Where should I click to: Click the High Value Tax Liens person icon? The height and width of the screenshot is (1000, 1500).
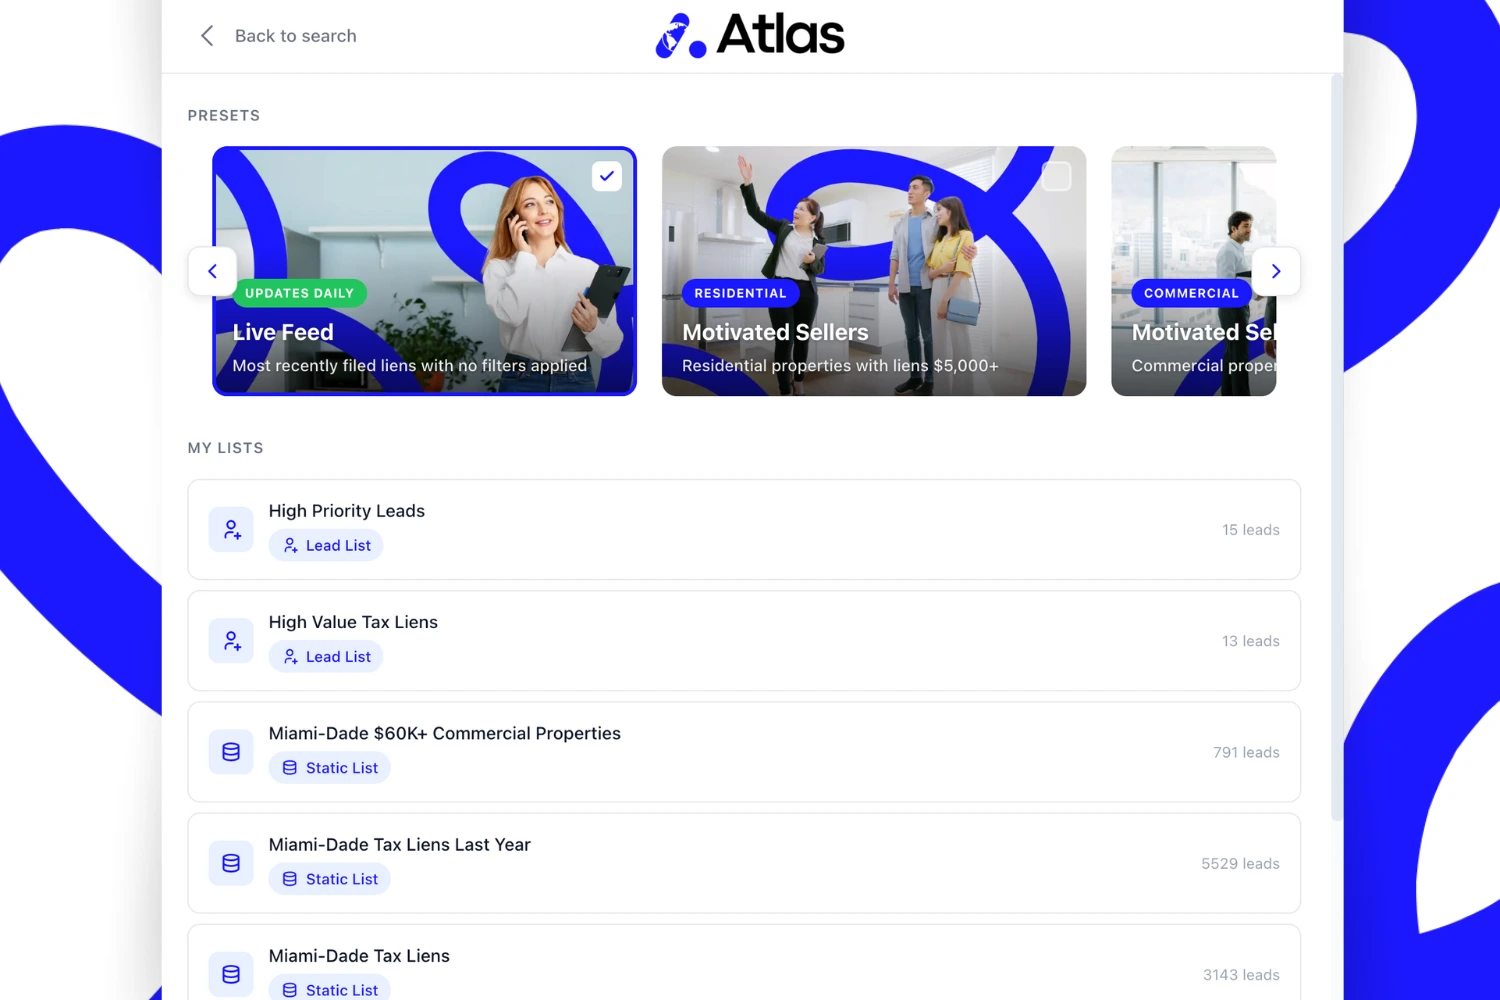pos(231,641)
